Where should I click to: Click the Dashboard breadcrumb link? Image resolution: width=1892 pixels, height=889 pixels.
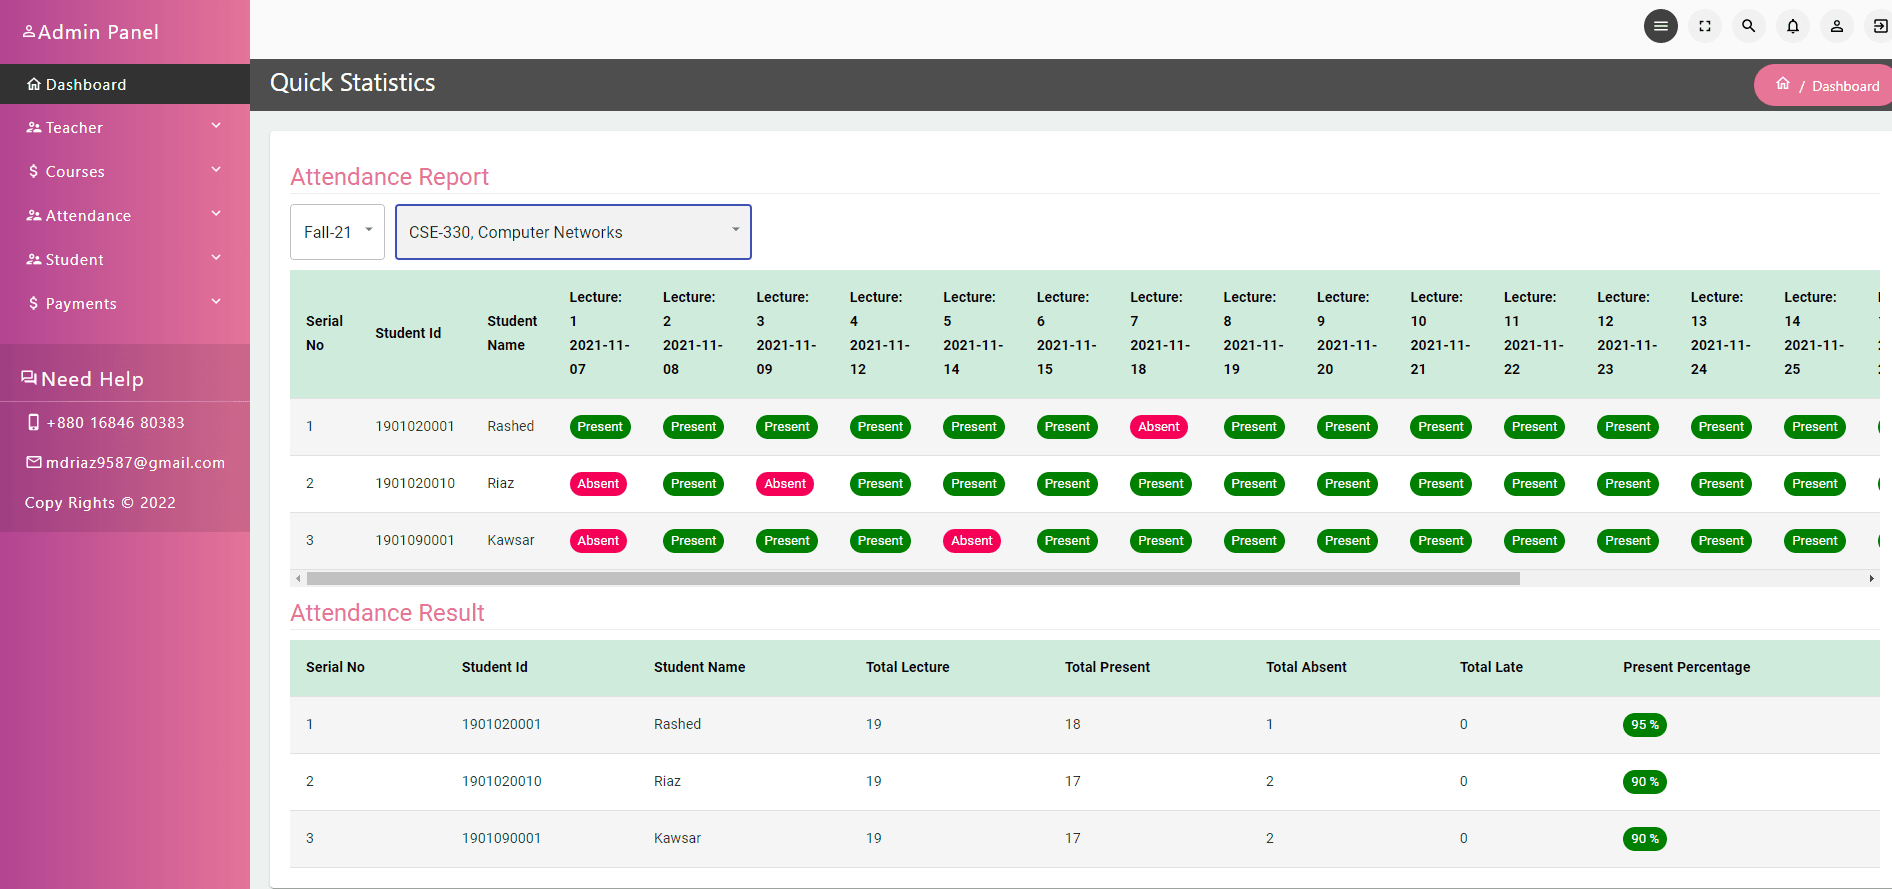tap(1845, 86)
